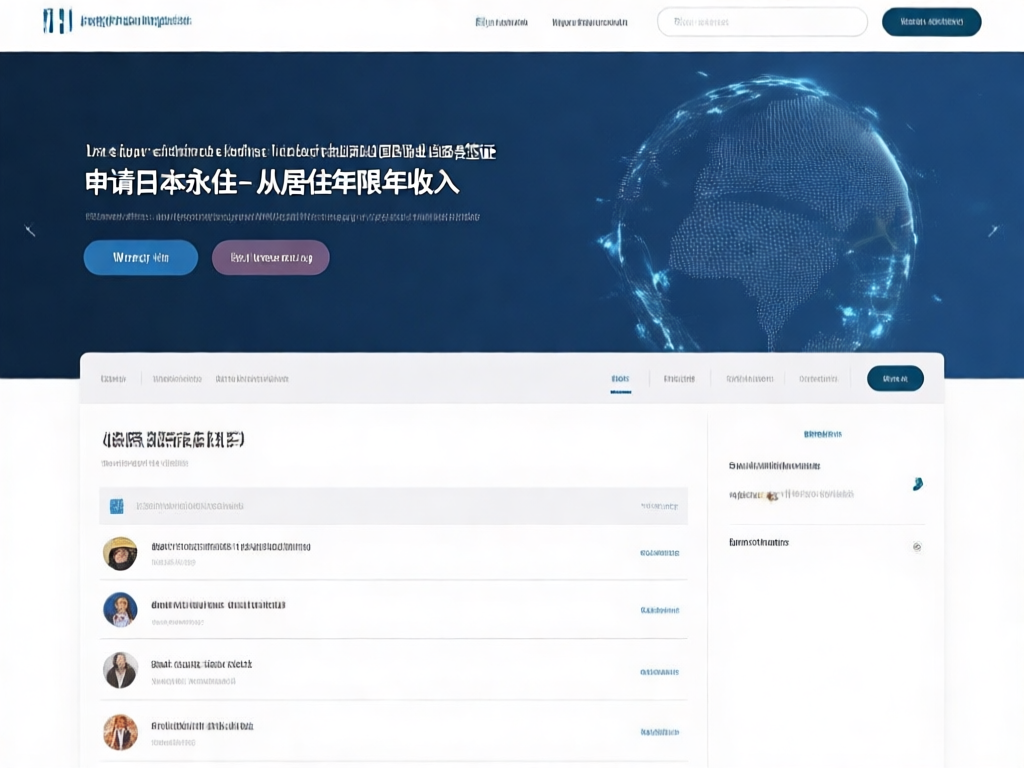Click the blue square icon in the list header
The height and width of the screenshot is (768, 1024).
[116, 507]
